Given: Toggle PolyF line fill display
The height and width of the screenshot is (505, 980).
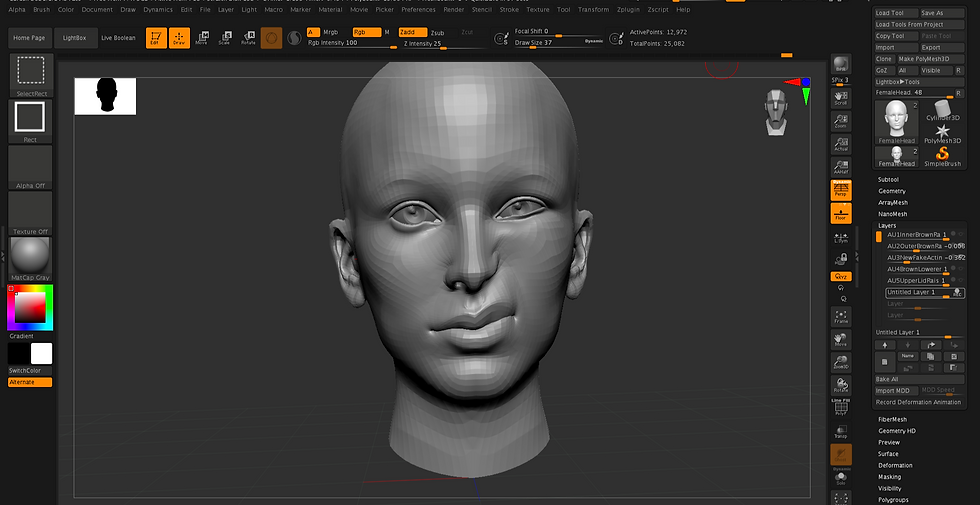Looking at the screenshot, I should point(841,408).
